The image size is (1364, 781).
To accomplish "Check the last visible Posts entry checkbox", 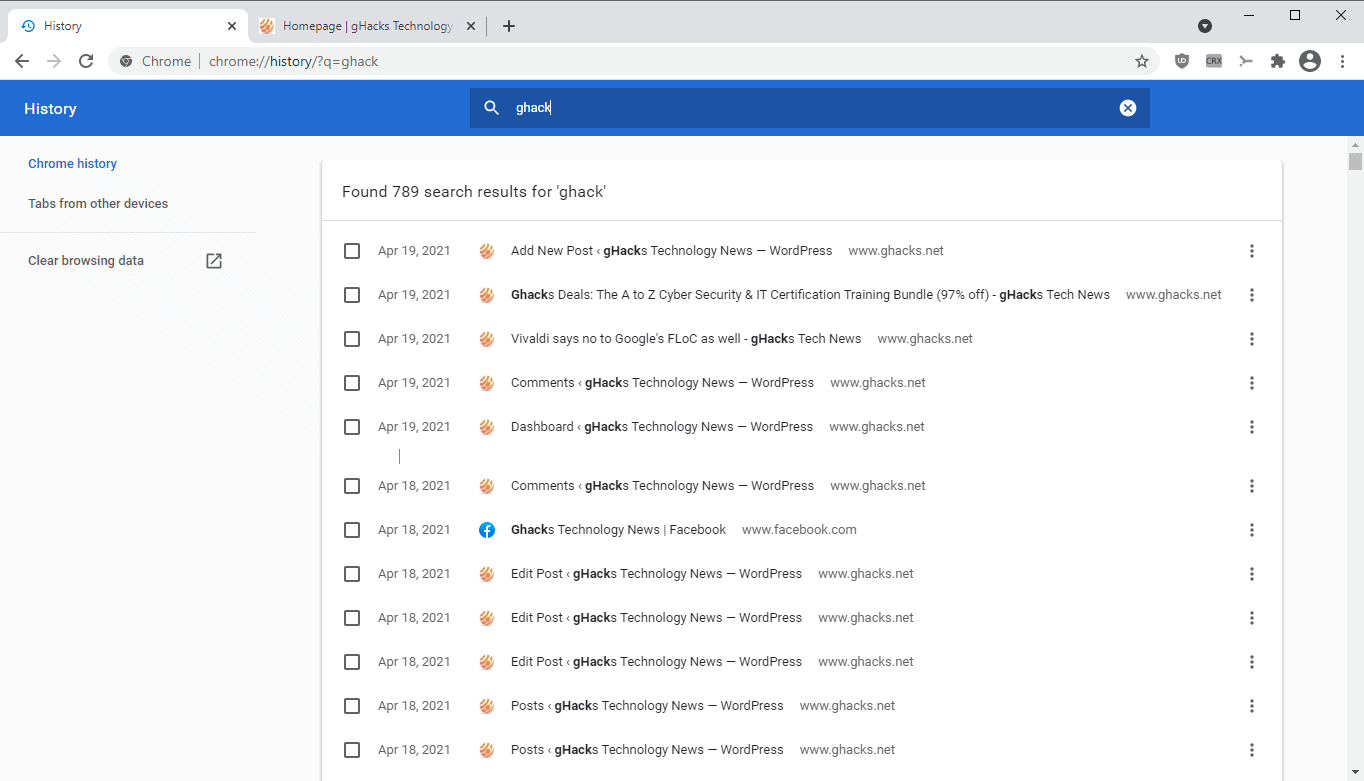I will click(352, 750).
